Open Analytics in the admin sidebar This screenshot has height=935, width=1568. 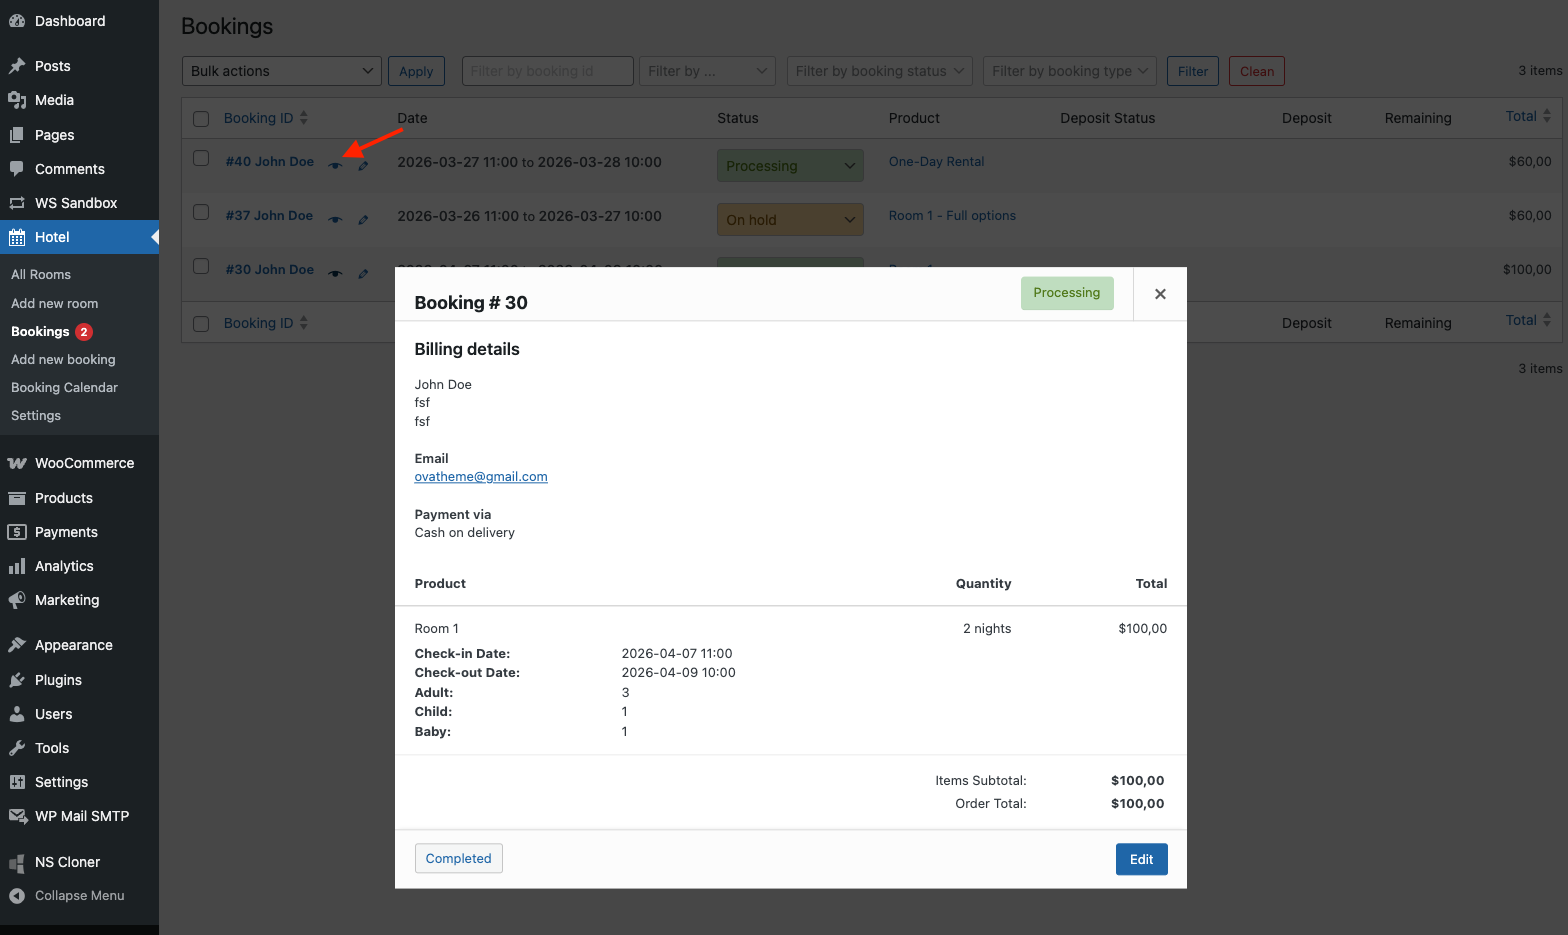64,566
